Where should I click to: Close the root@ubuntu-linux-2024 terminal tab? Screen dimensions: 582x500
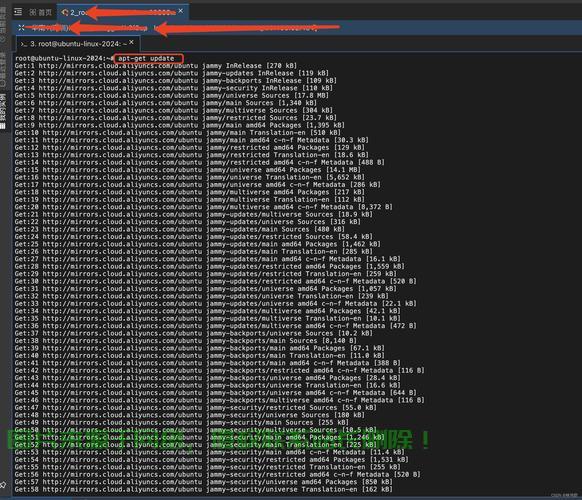[131, 42]
